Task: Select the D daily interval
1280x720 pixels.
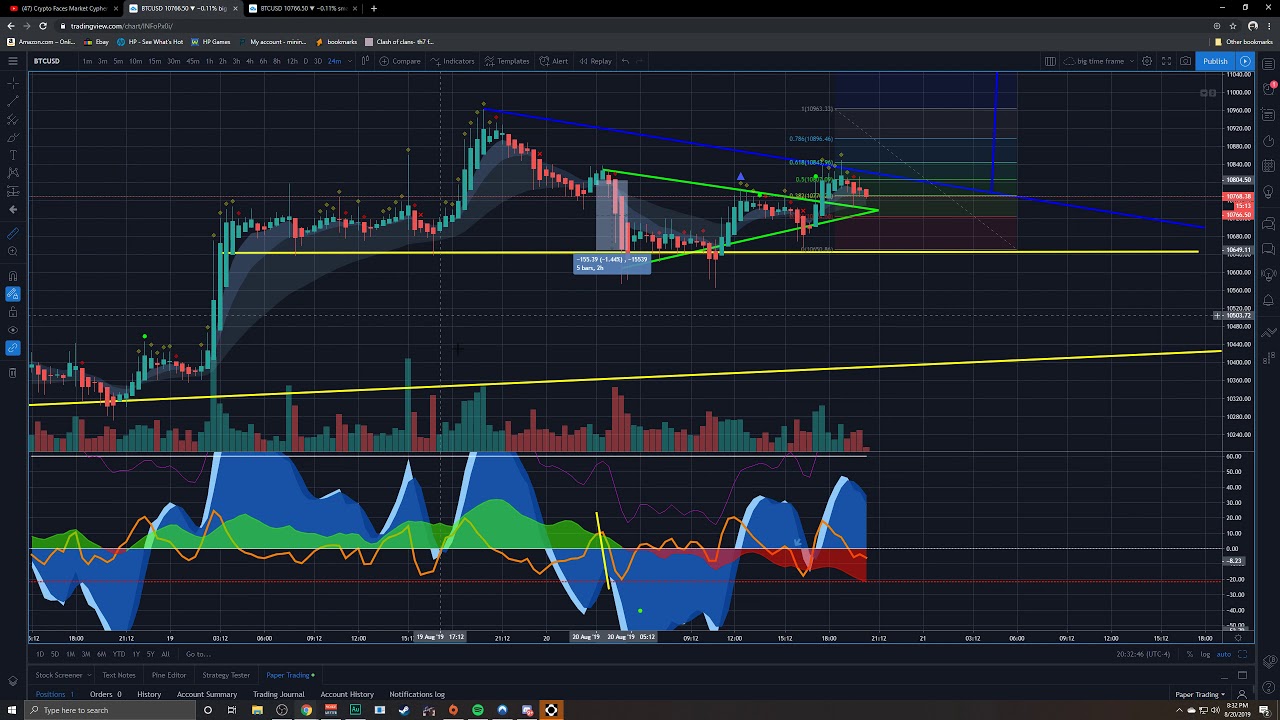Action: tap(306, 61)
